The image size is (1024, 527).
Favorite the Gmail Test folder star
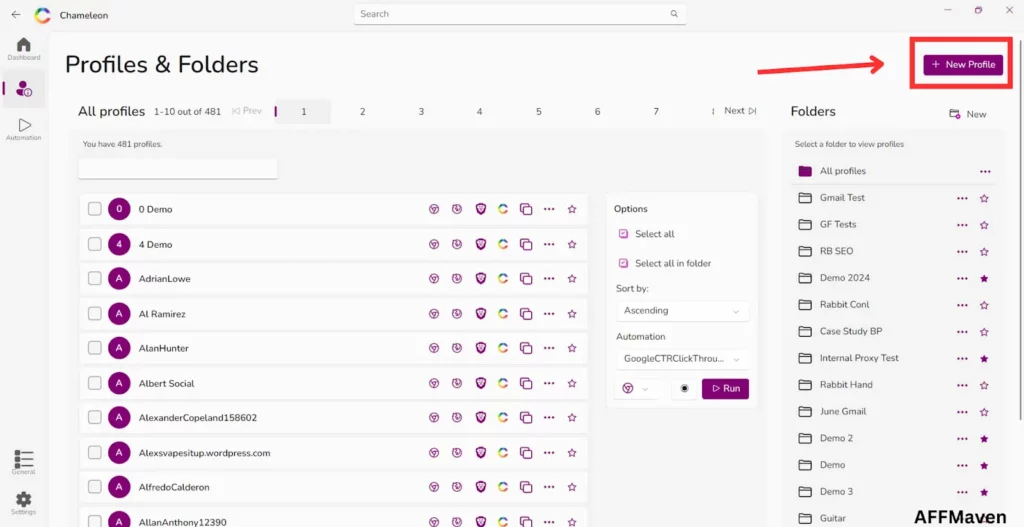(984, 198)
